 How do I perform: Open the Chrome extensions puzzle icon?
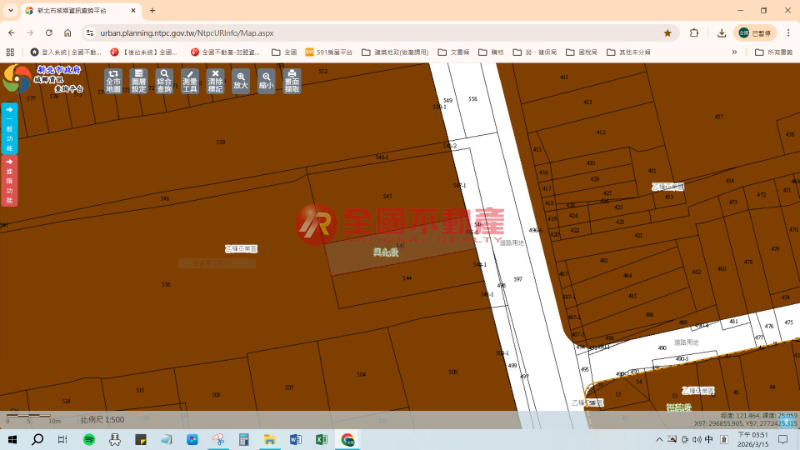[x=694, y=32]
